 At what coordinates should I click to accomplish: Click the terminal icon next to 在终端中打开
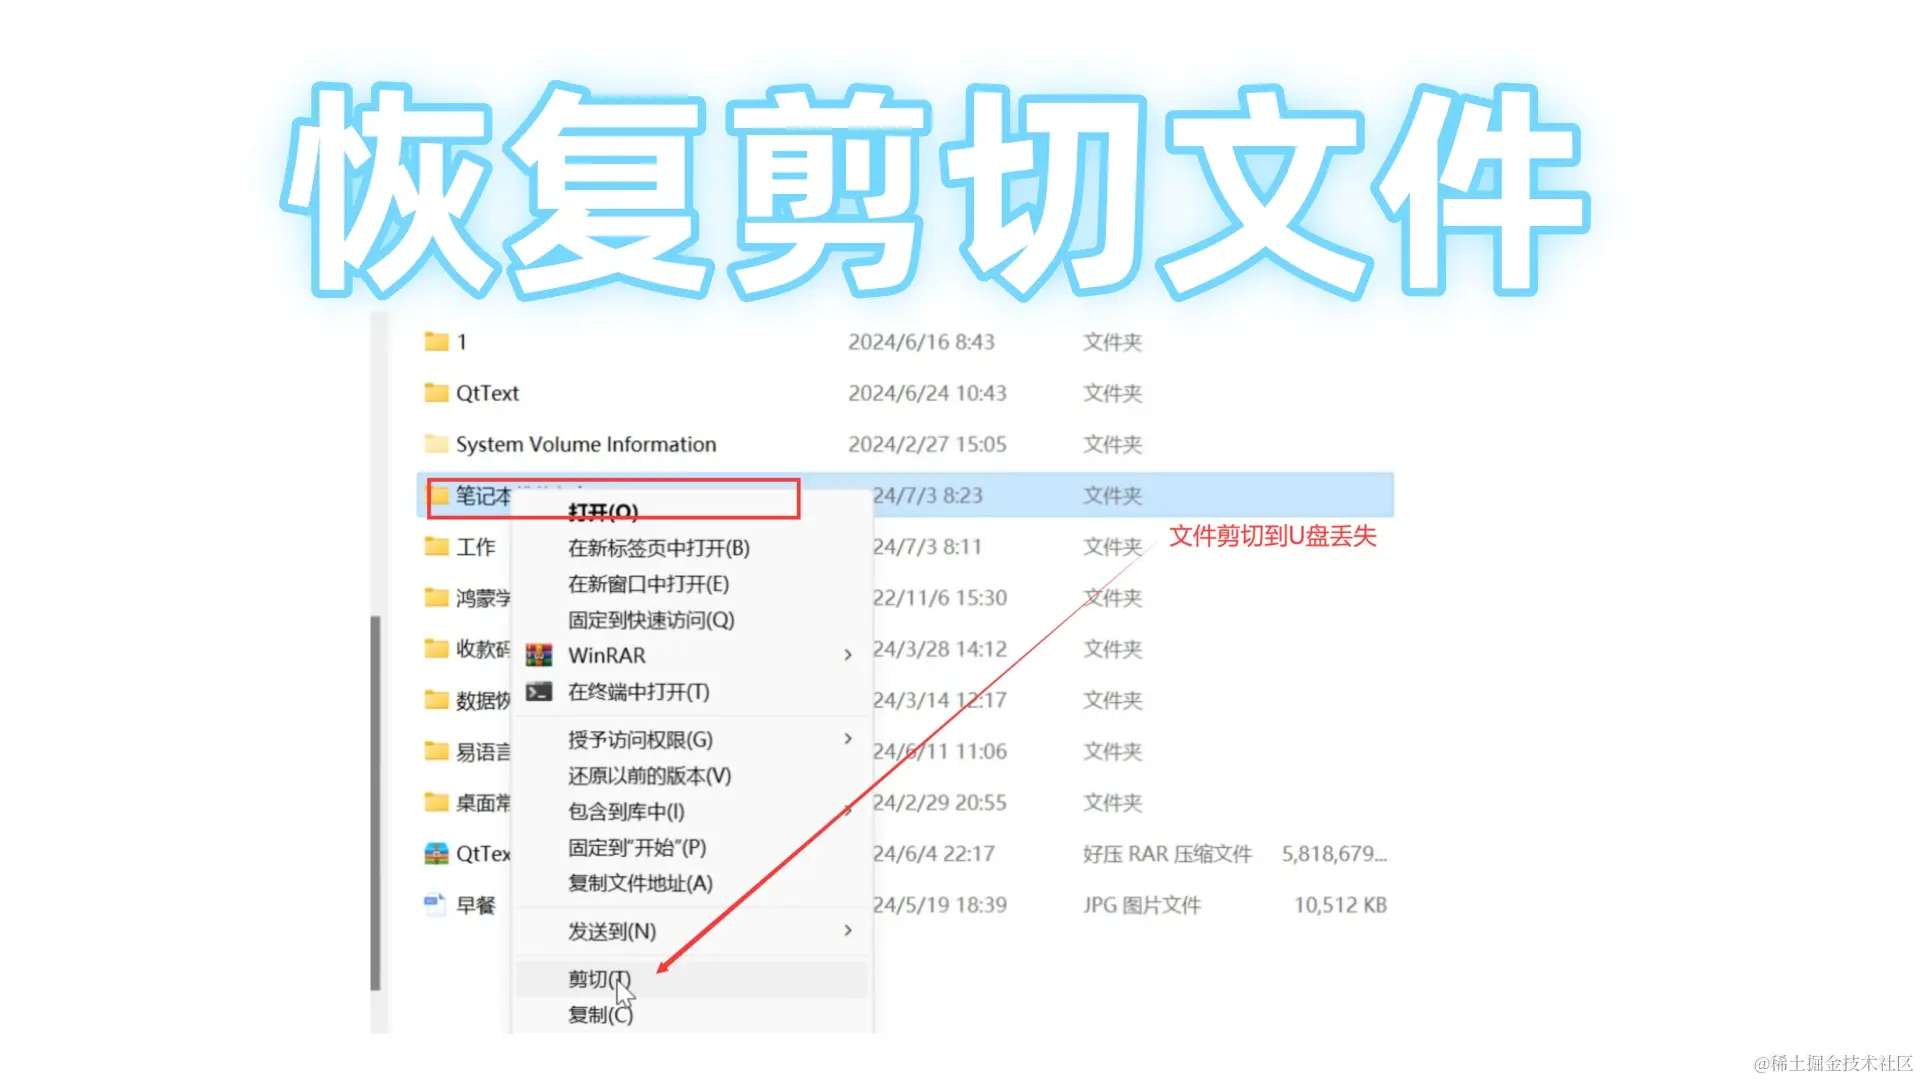541,691
